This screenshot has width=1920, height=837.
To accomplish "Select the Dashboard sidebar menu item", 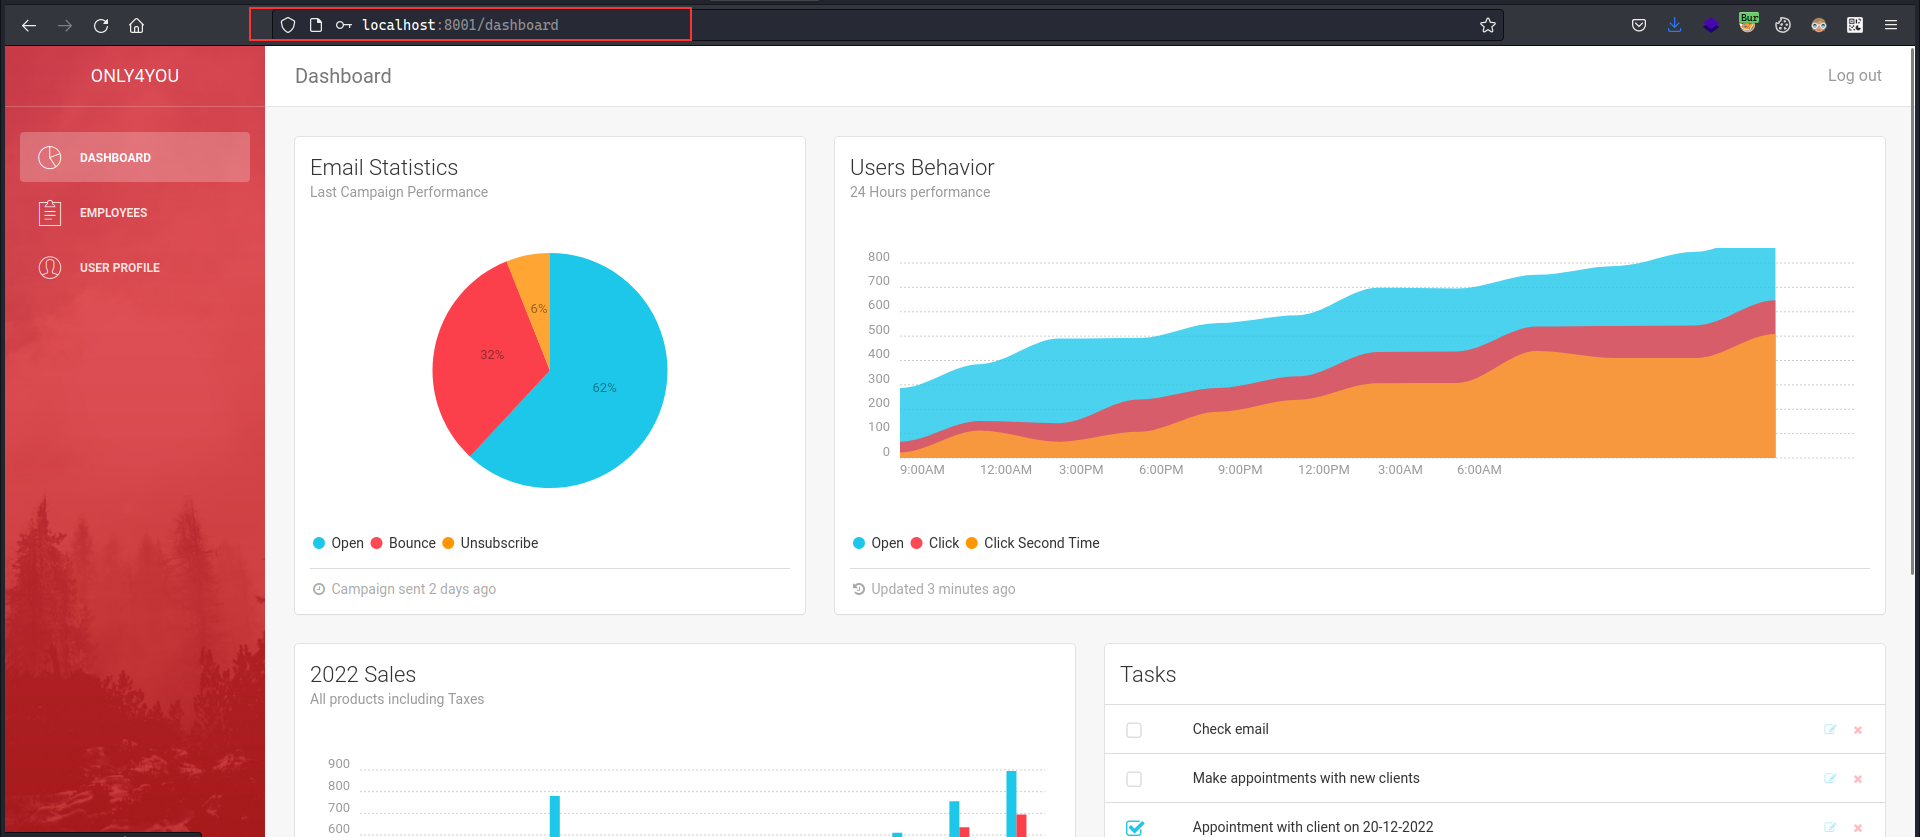I will point(135,157).
